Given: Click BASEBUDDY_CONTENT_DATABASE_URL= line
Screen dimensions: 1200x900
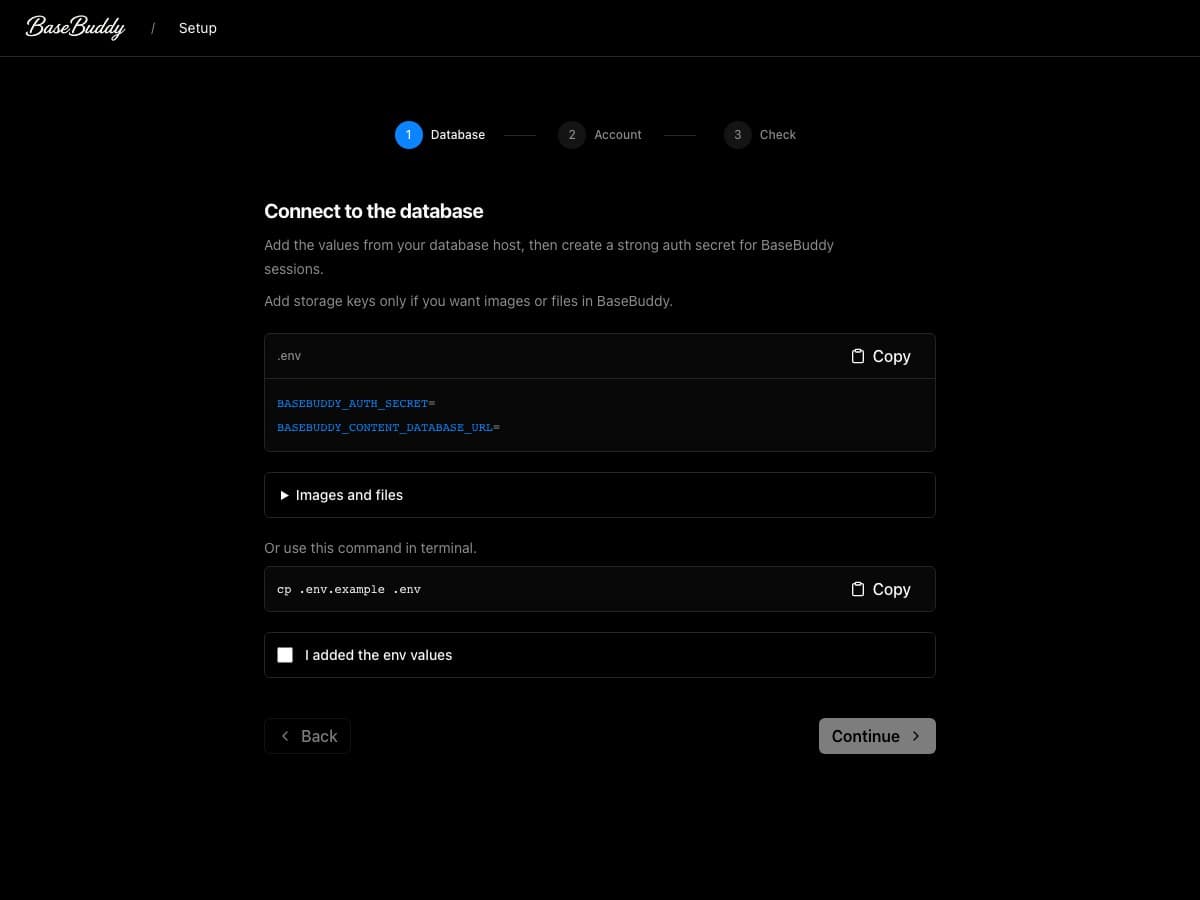Looking at the screenshot, I should [388, 428].
